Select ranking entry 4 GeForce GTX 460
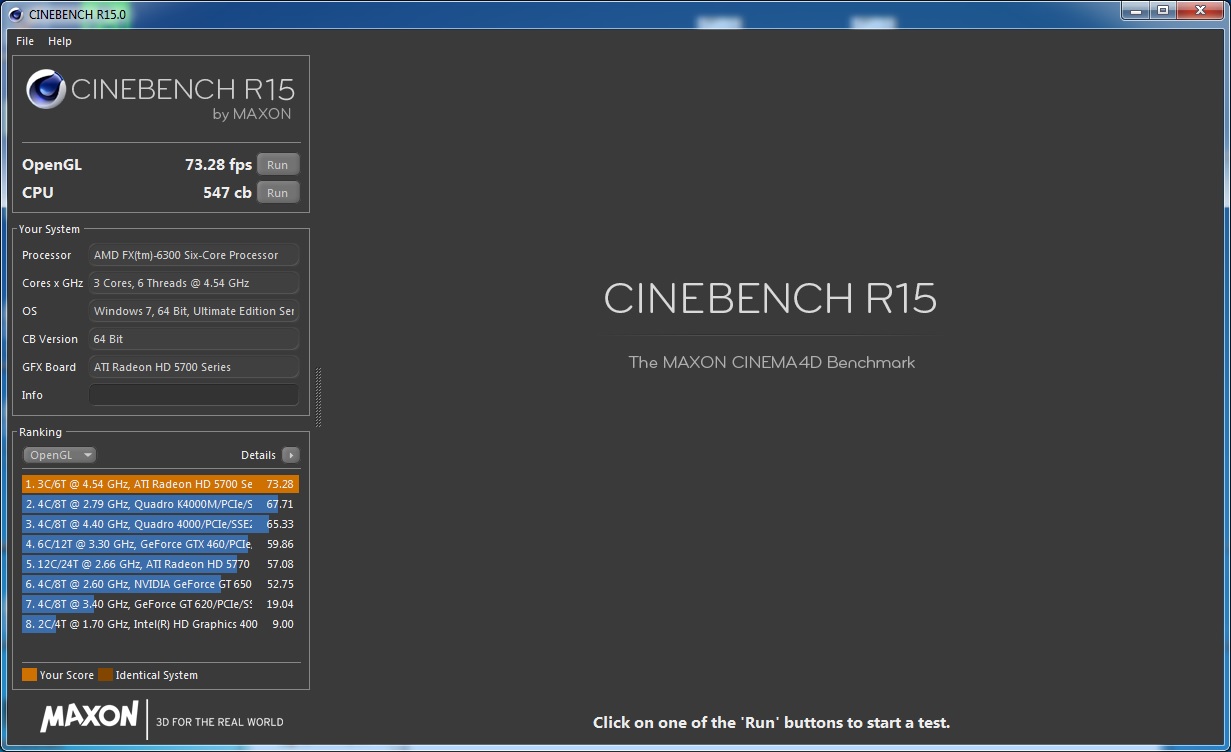Image resolution: width=1231 pixels, height=752 pixels. click(160, 544)
